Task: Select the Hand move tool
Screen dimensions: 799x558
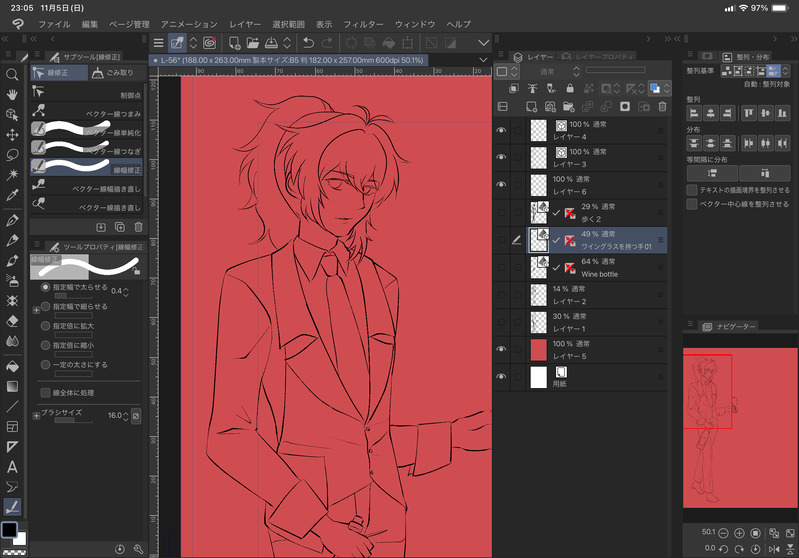Action: 12,94
